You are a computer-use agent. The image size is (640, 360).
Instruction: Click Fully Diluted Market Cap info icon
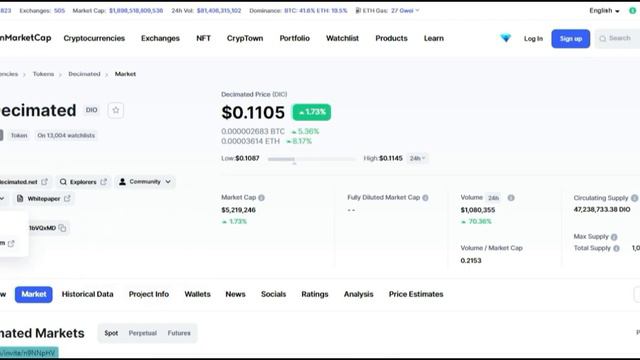[425, 198]
